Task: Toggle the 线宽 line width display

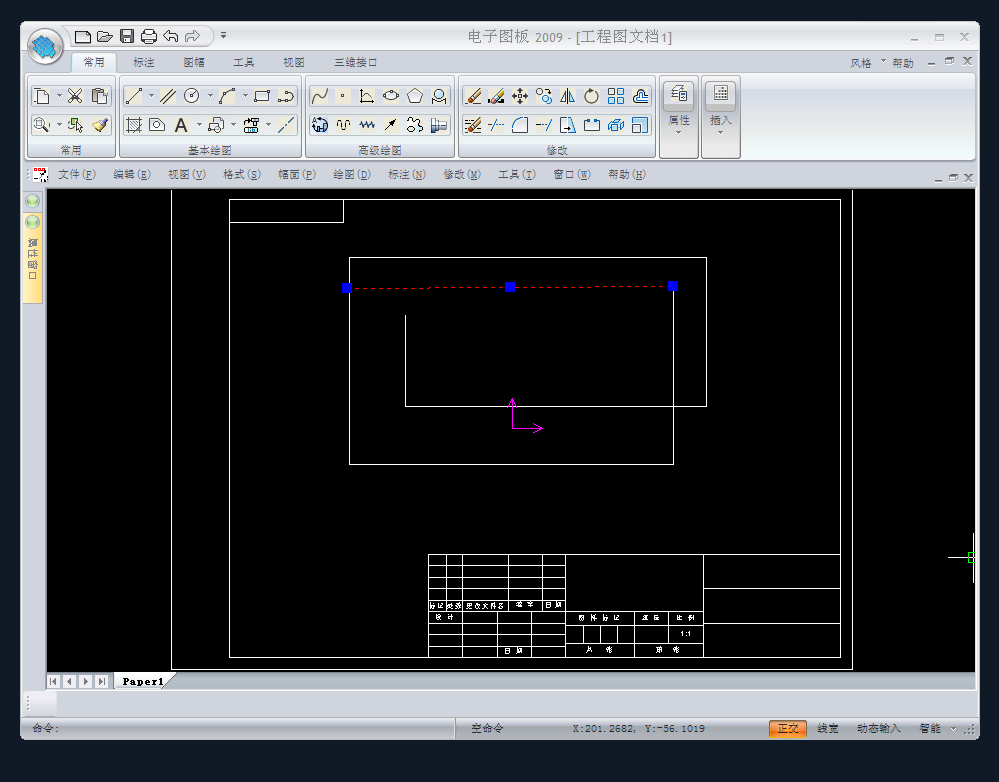Action: pos(828,728)
